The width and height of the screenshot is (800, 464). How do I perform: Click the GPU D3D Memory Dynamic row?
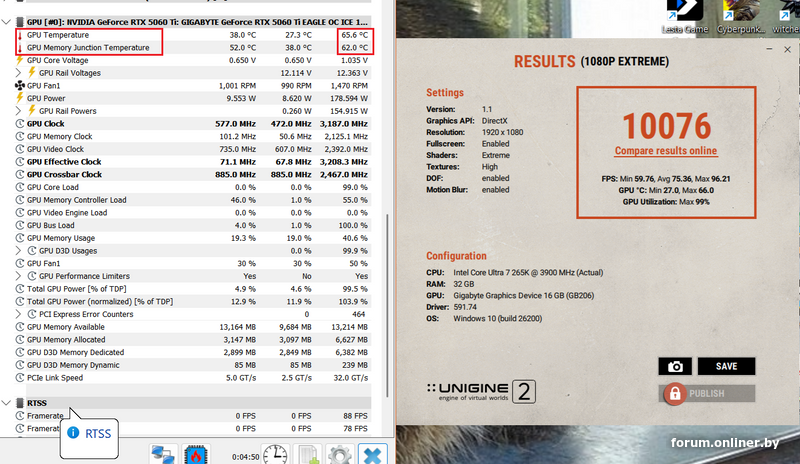click(192, 365)
